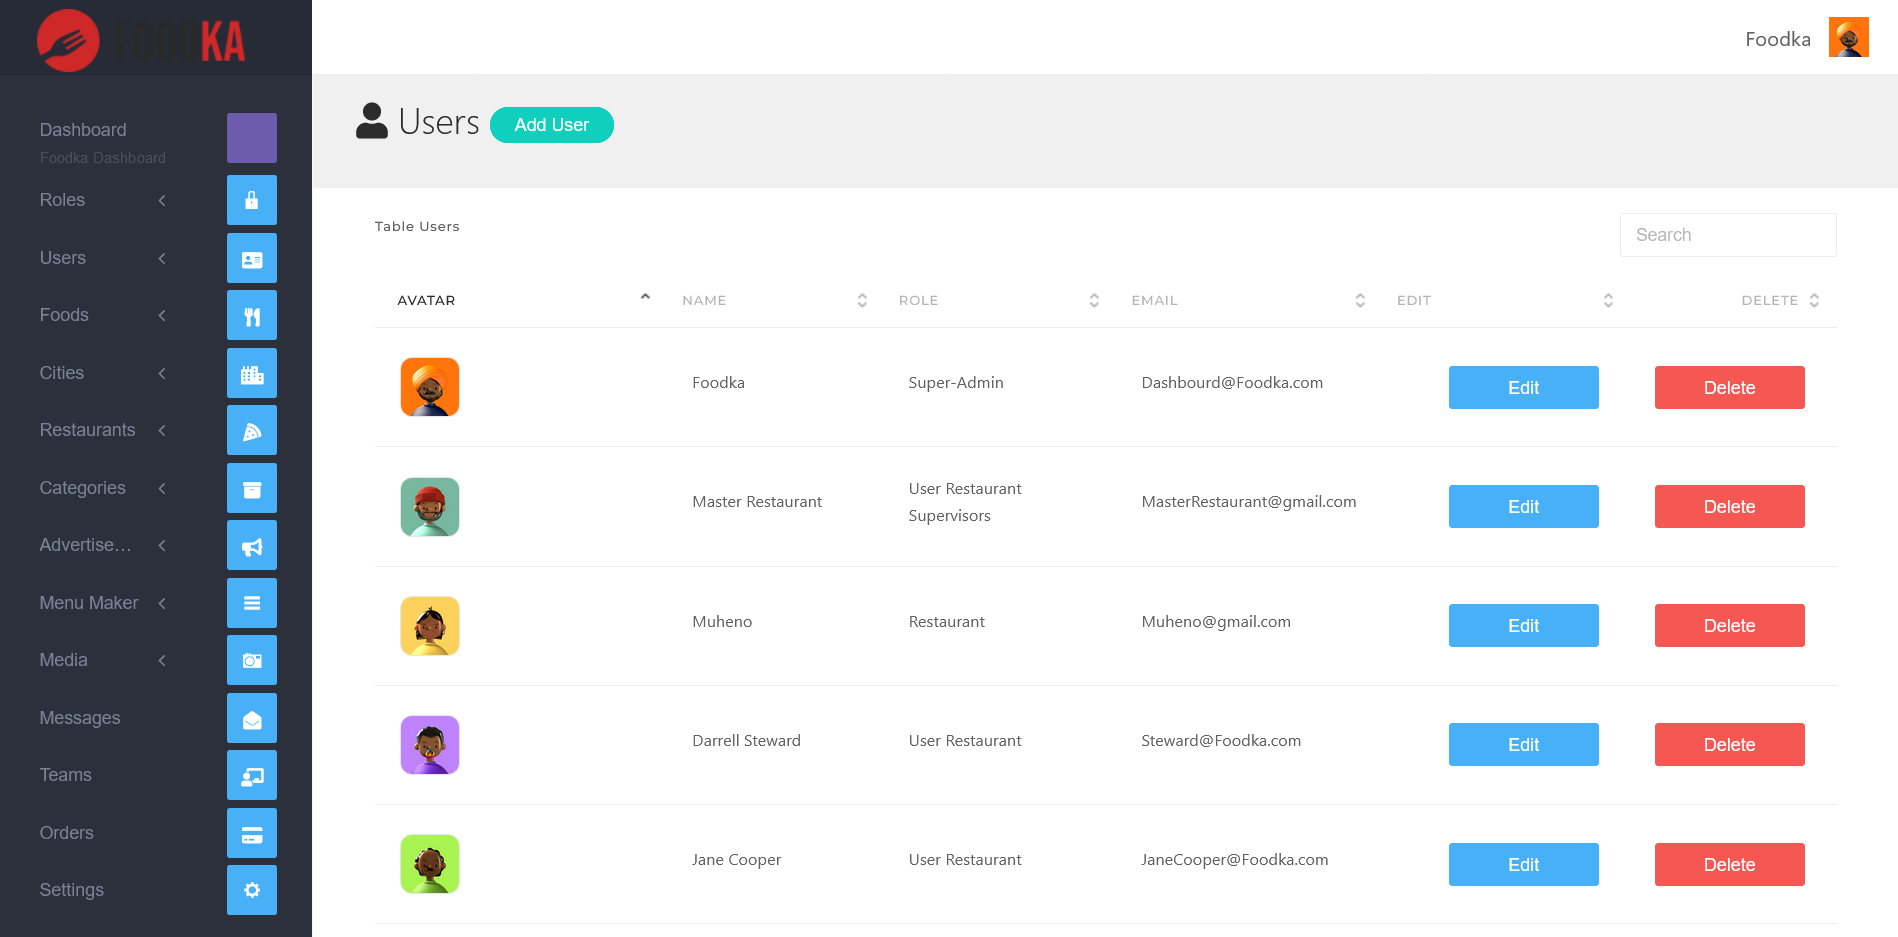
Task: Go to the Dashboard menu item
Action: point(83,130)
